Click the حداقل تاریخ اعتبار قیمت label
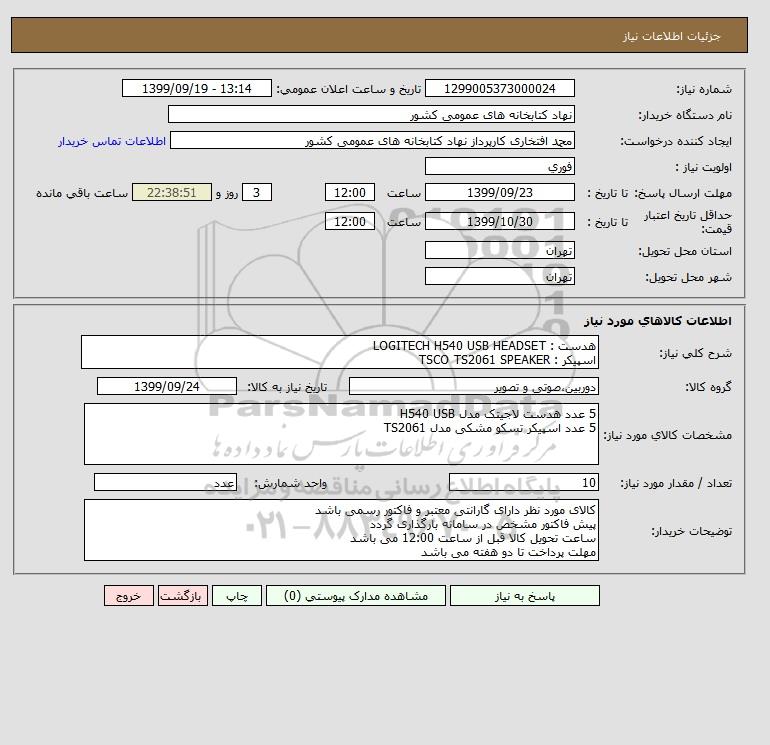The width and height of the screenshot is (770, 745). 688,222
